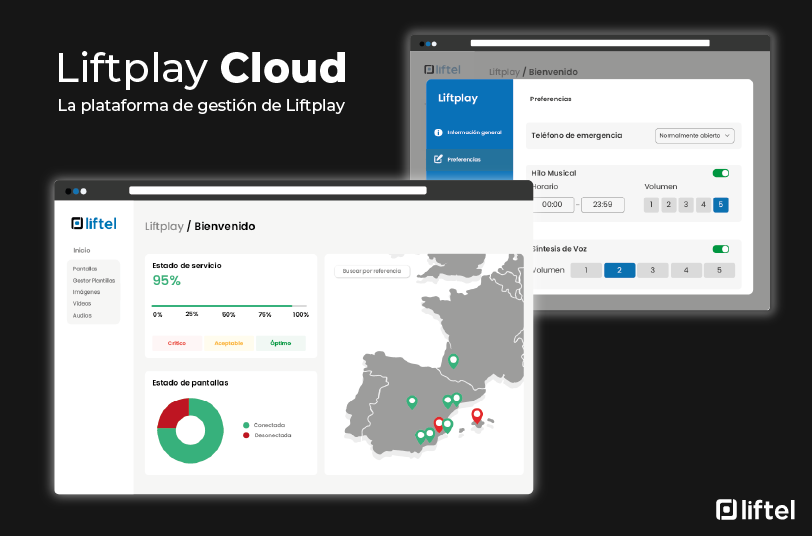
Task: Click the 00:00 Horario start time field
Action: pyautogui.click(x=553, y=205)
